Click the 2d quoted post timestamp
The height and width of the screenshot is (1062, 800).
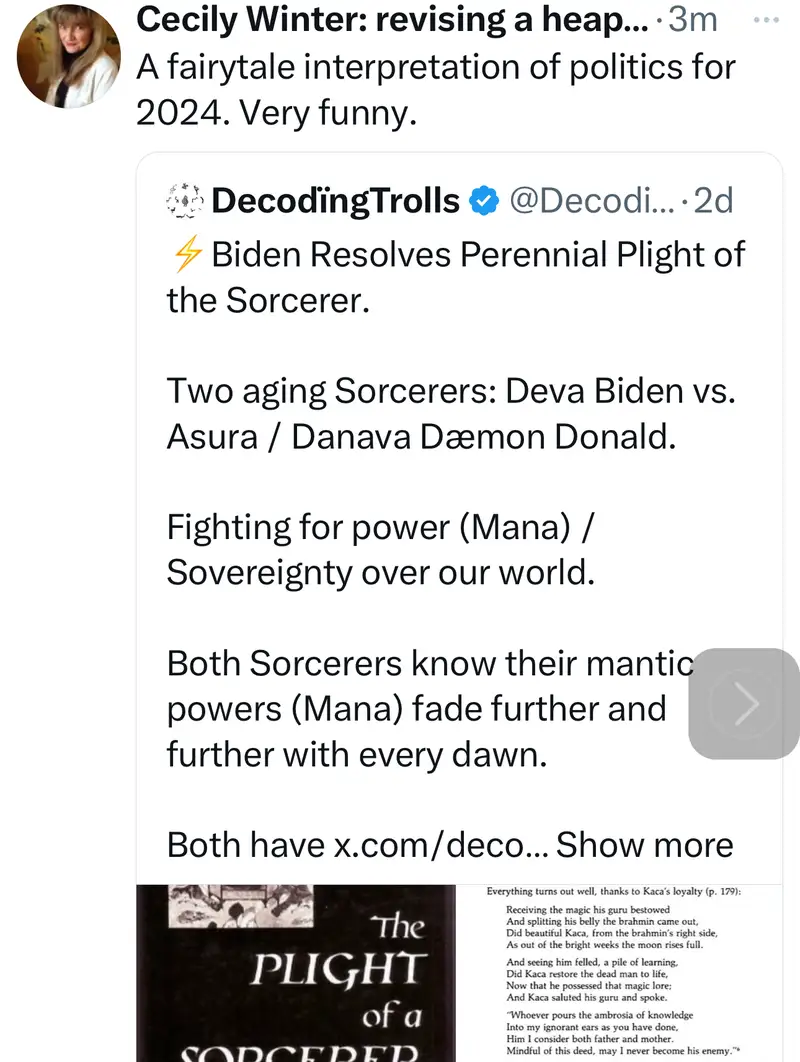pyautogui.click(x=713, y=201)
